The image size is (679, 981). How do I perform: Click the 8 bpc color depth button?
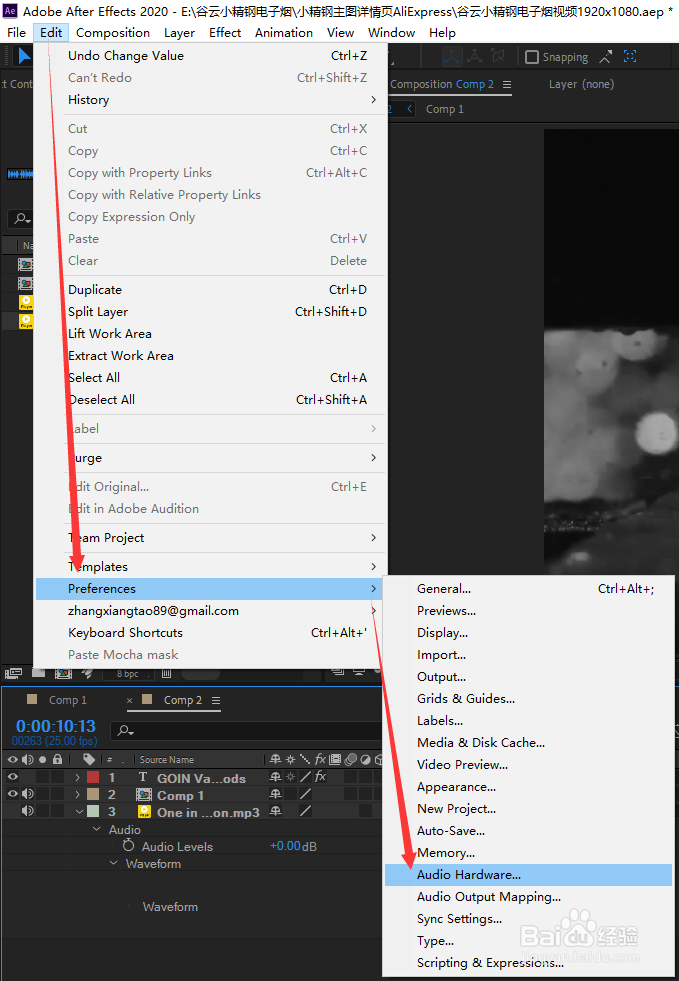point(128,674)
